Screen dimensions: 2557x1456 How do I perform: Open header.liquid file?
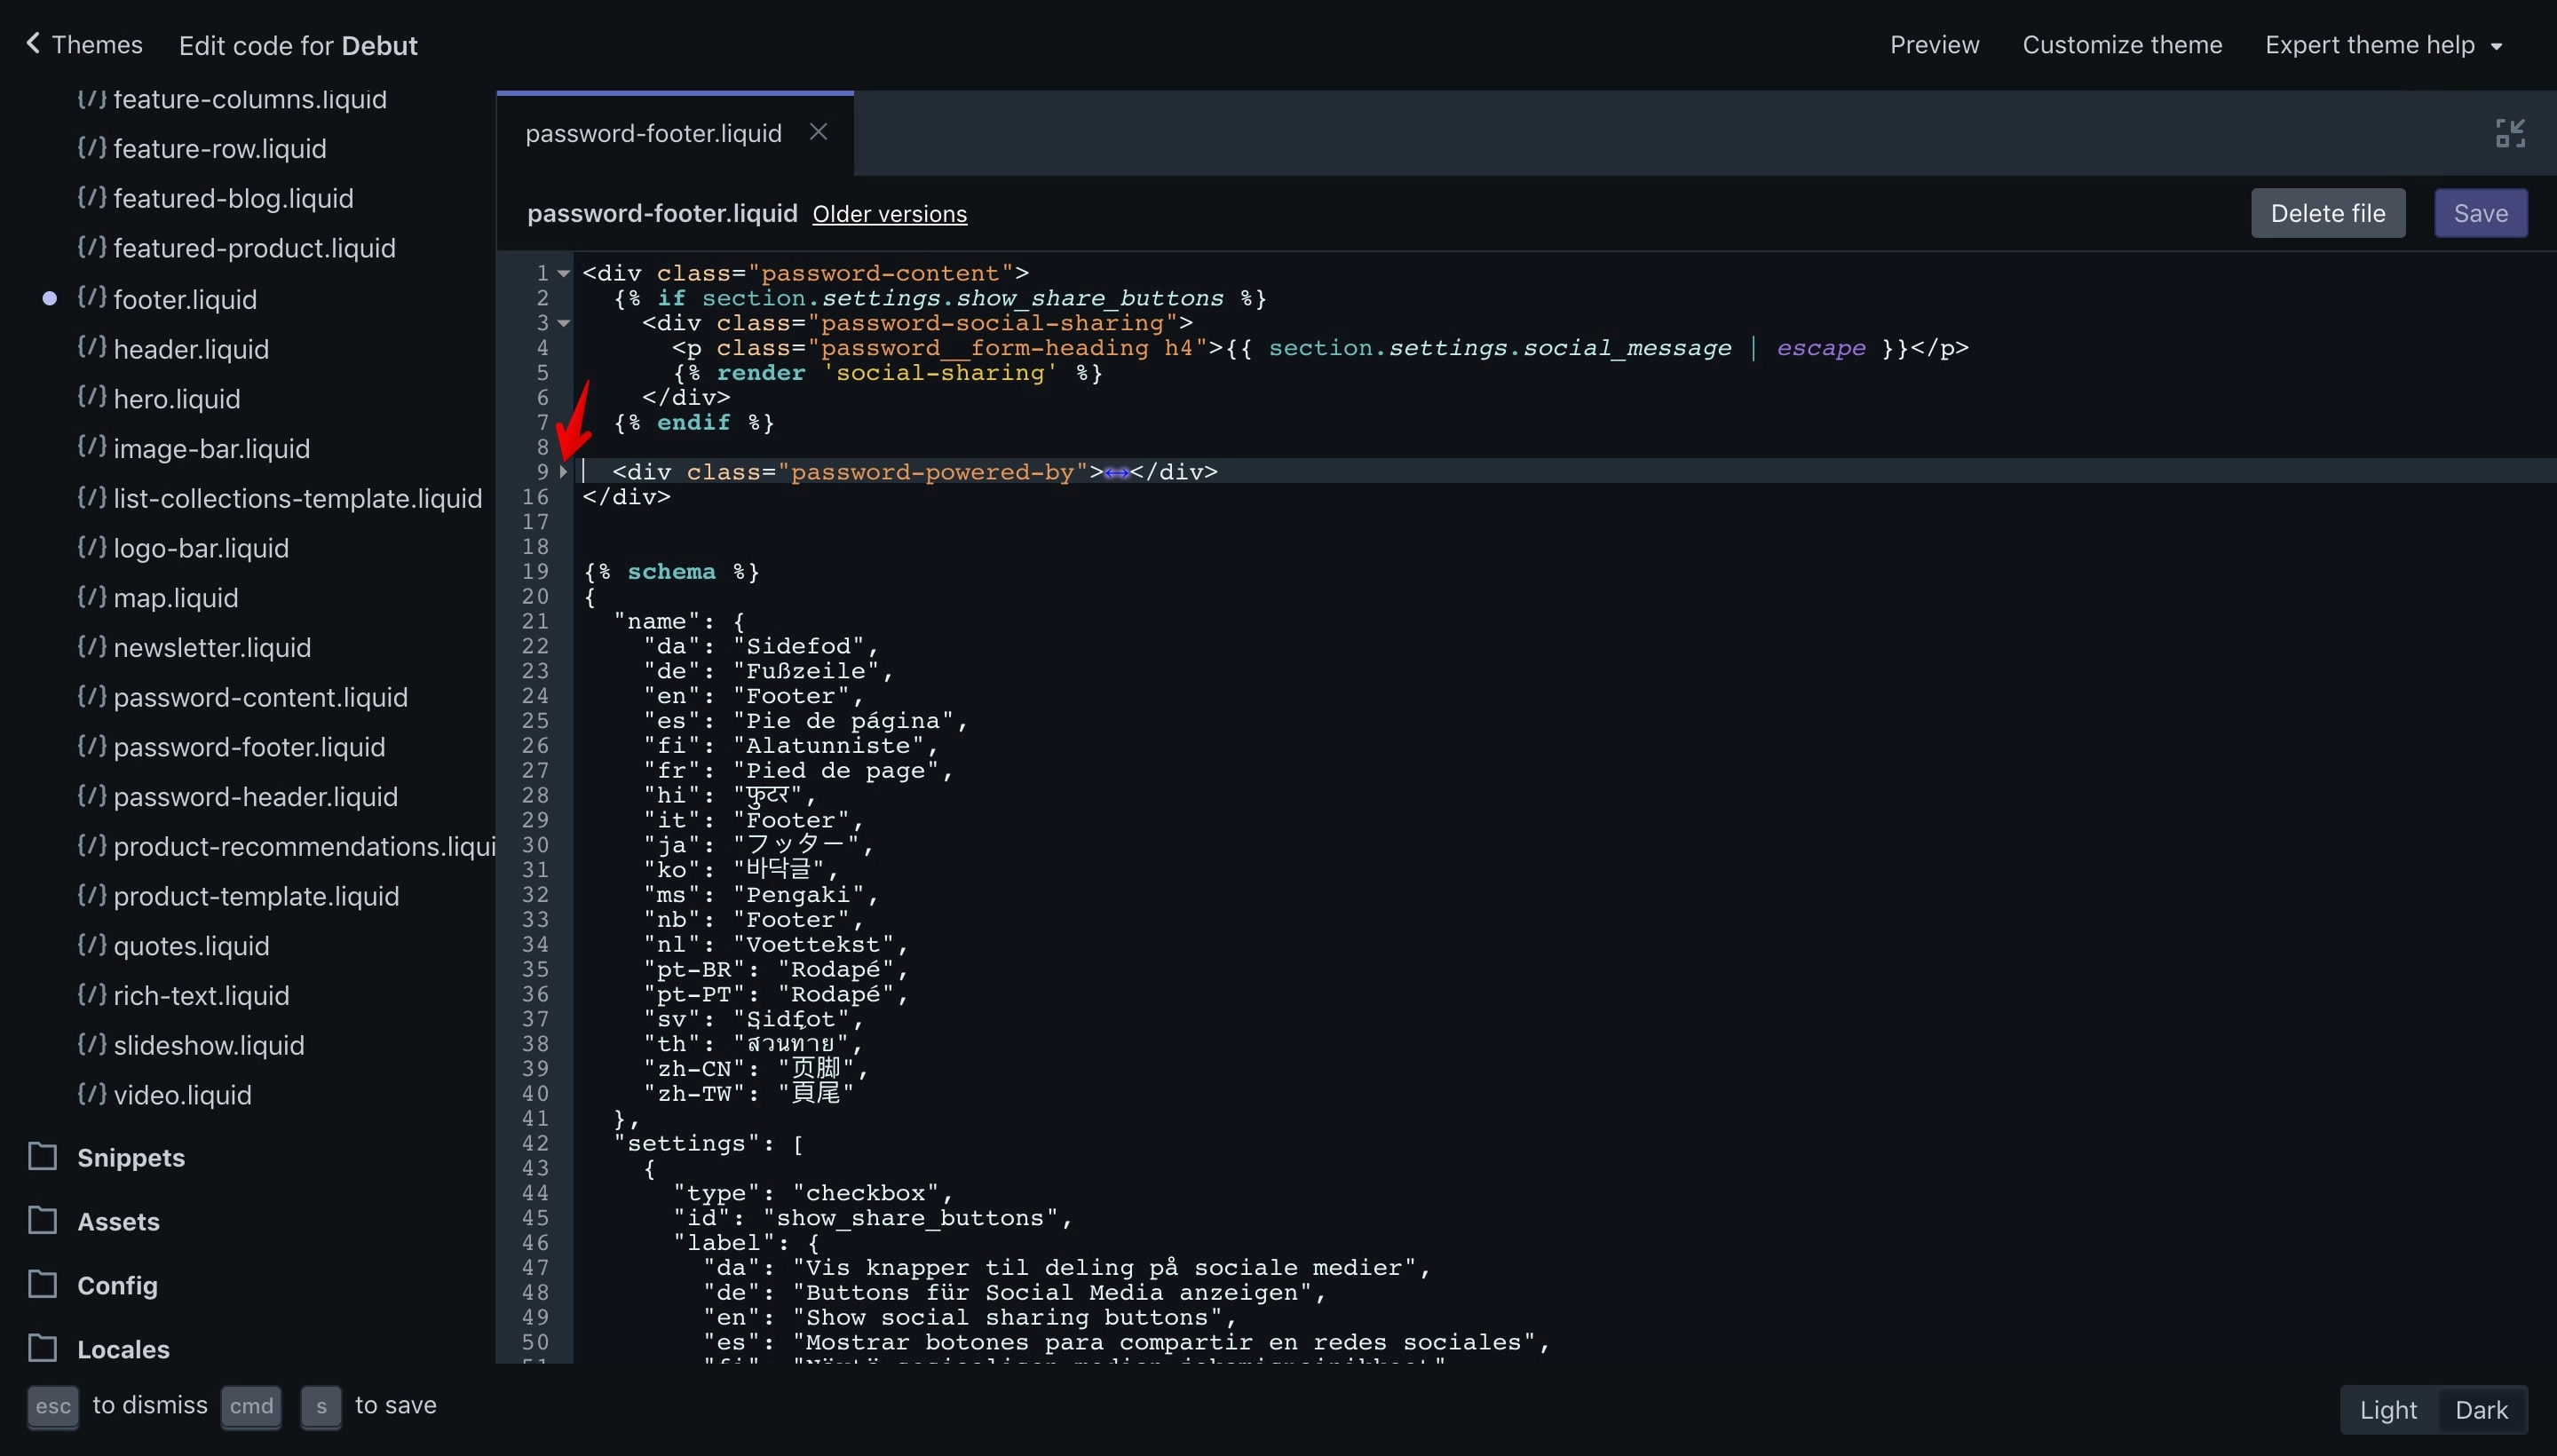(191, 350)
